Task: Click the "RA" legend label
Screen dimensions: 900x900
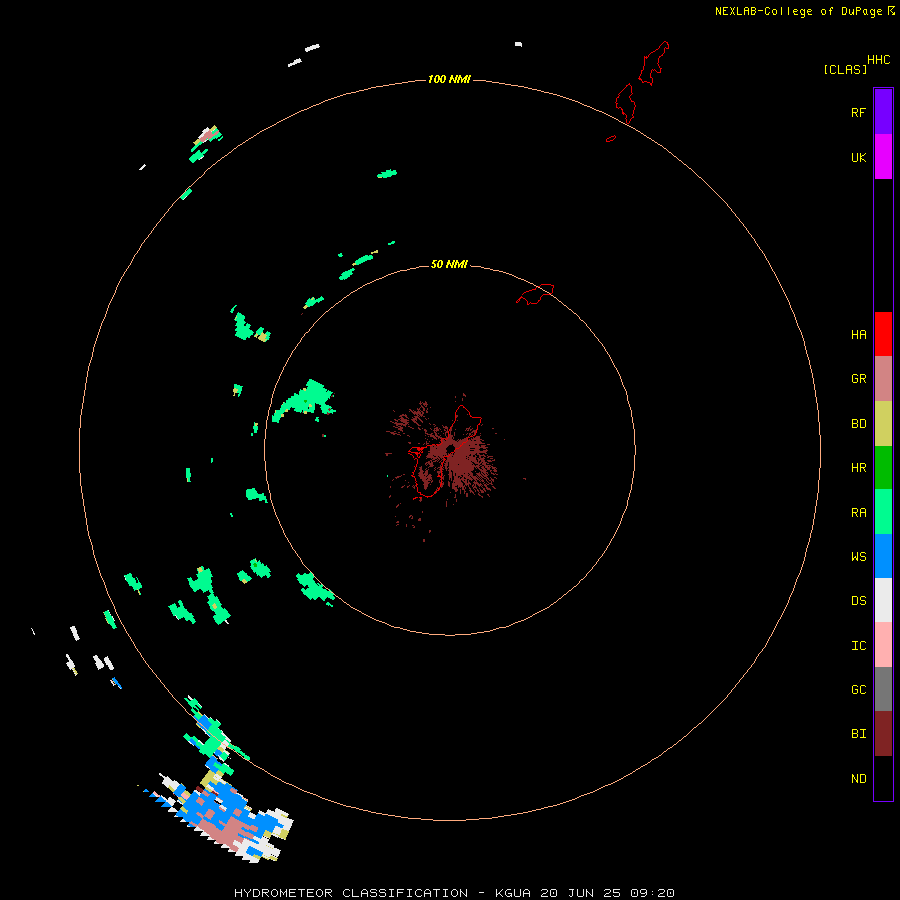Action: coord(858,513)
